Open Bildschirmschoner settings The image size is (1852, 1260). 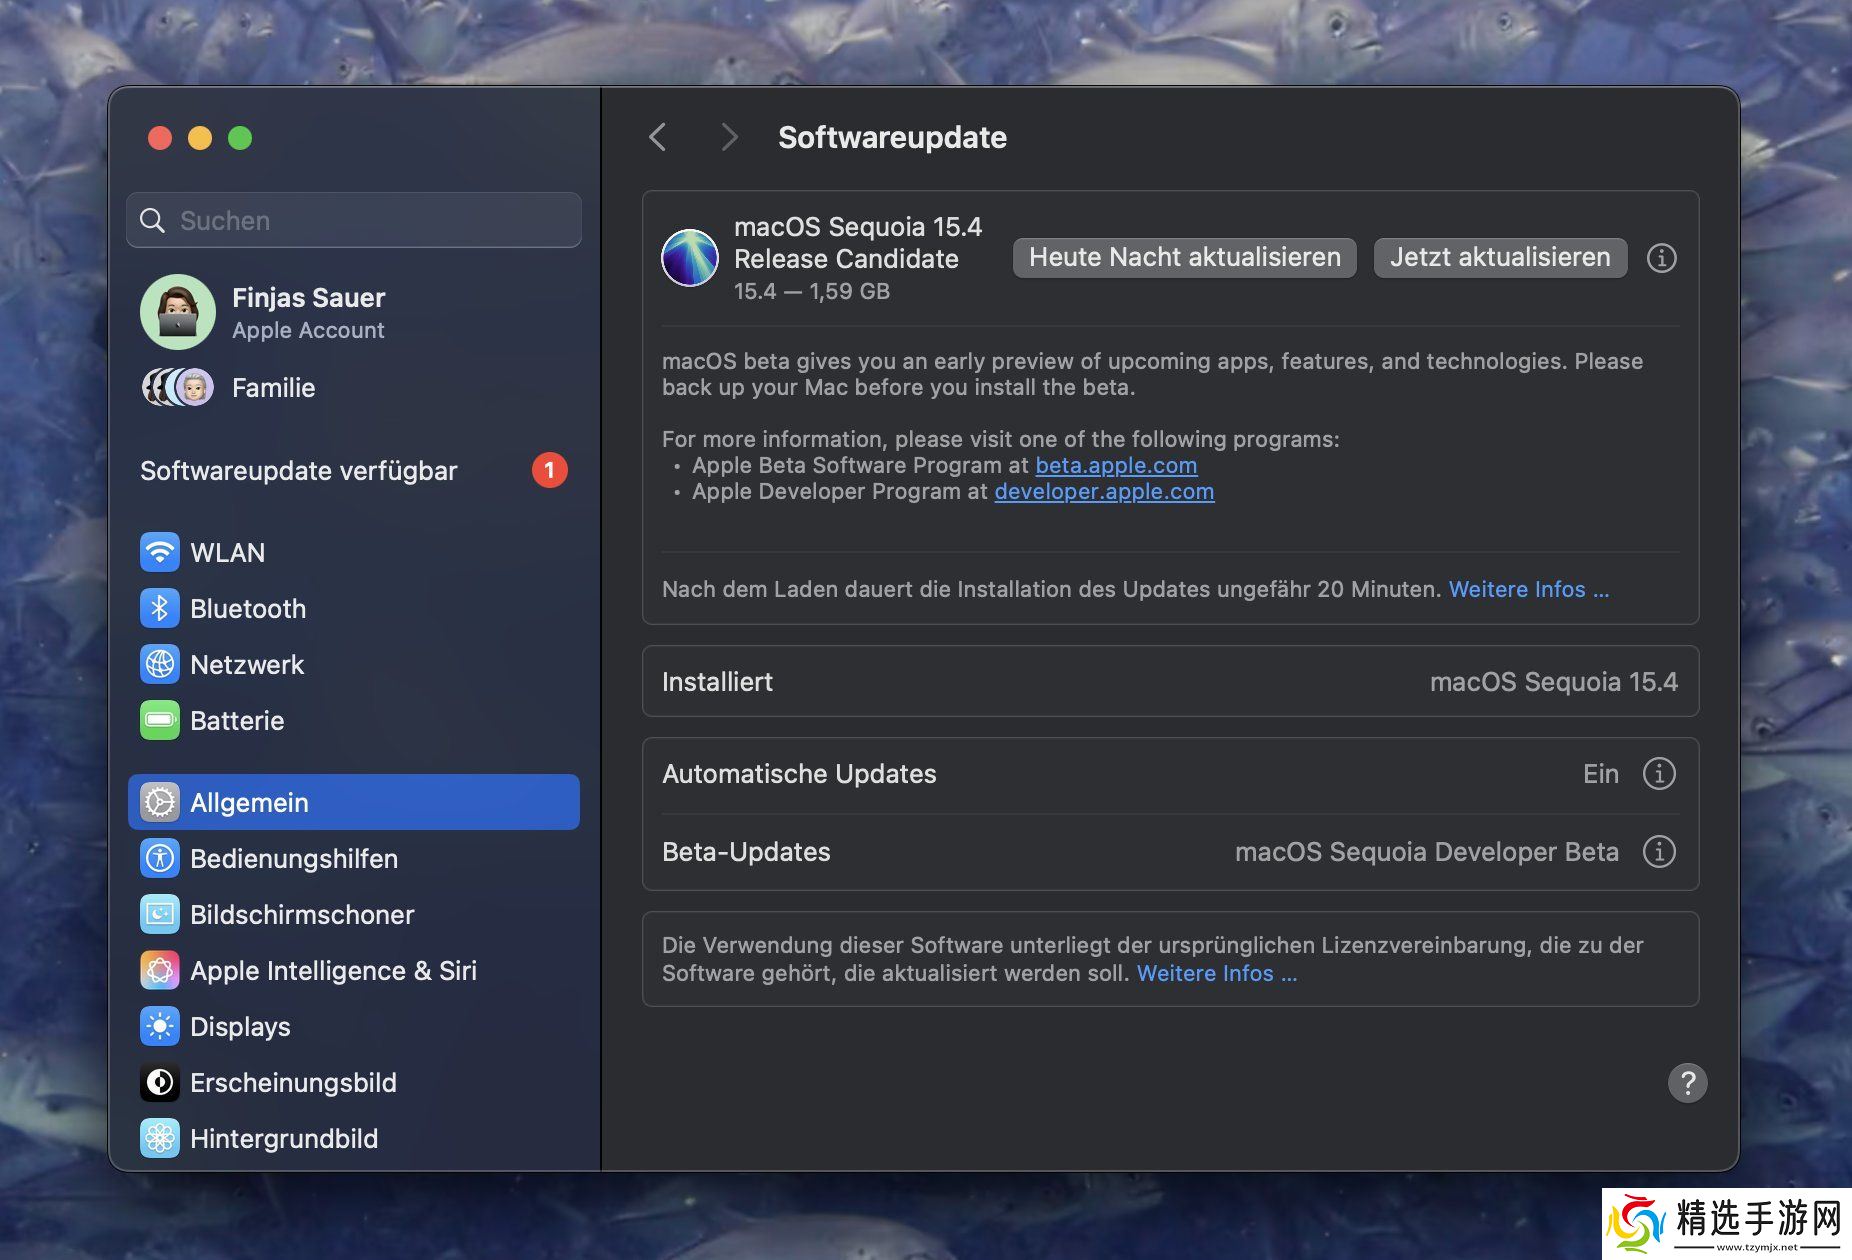(301, 914)
